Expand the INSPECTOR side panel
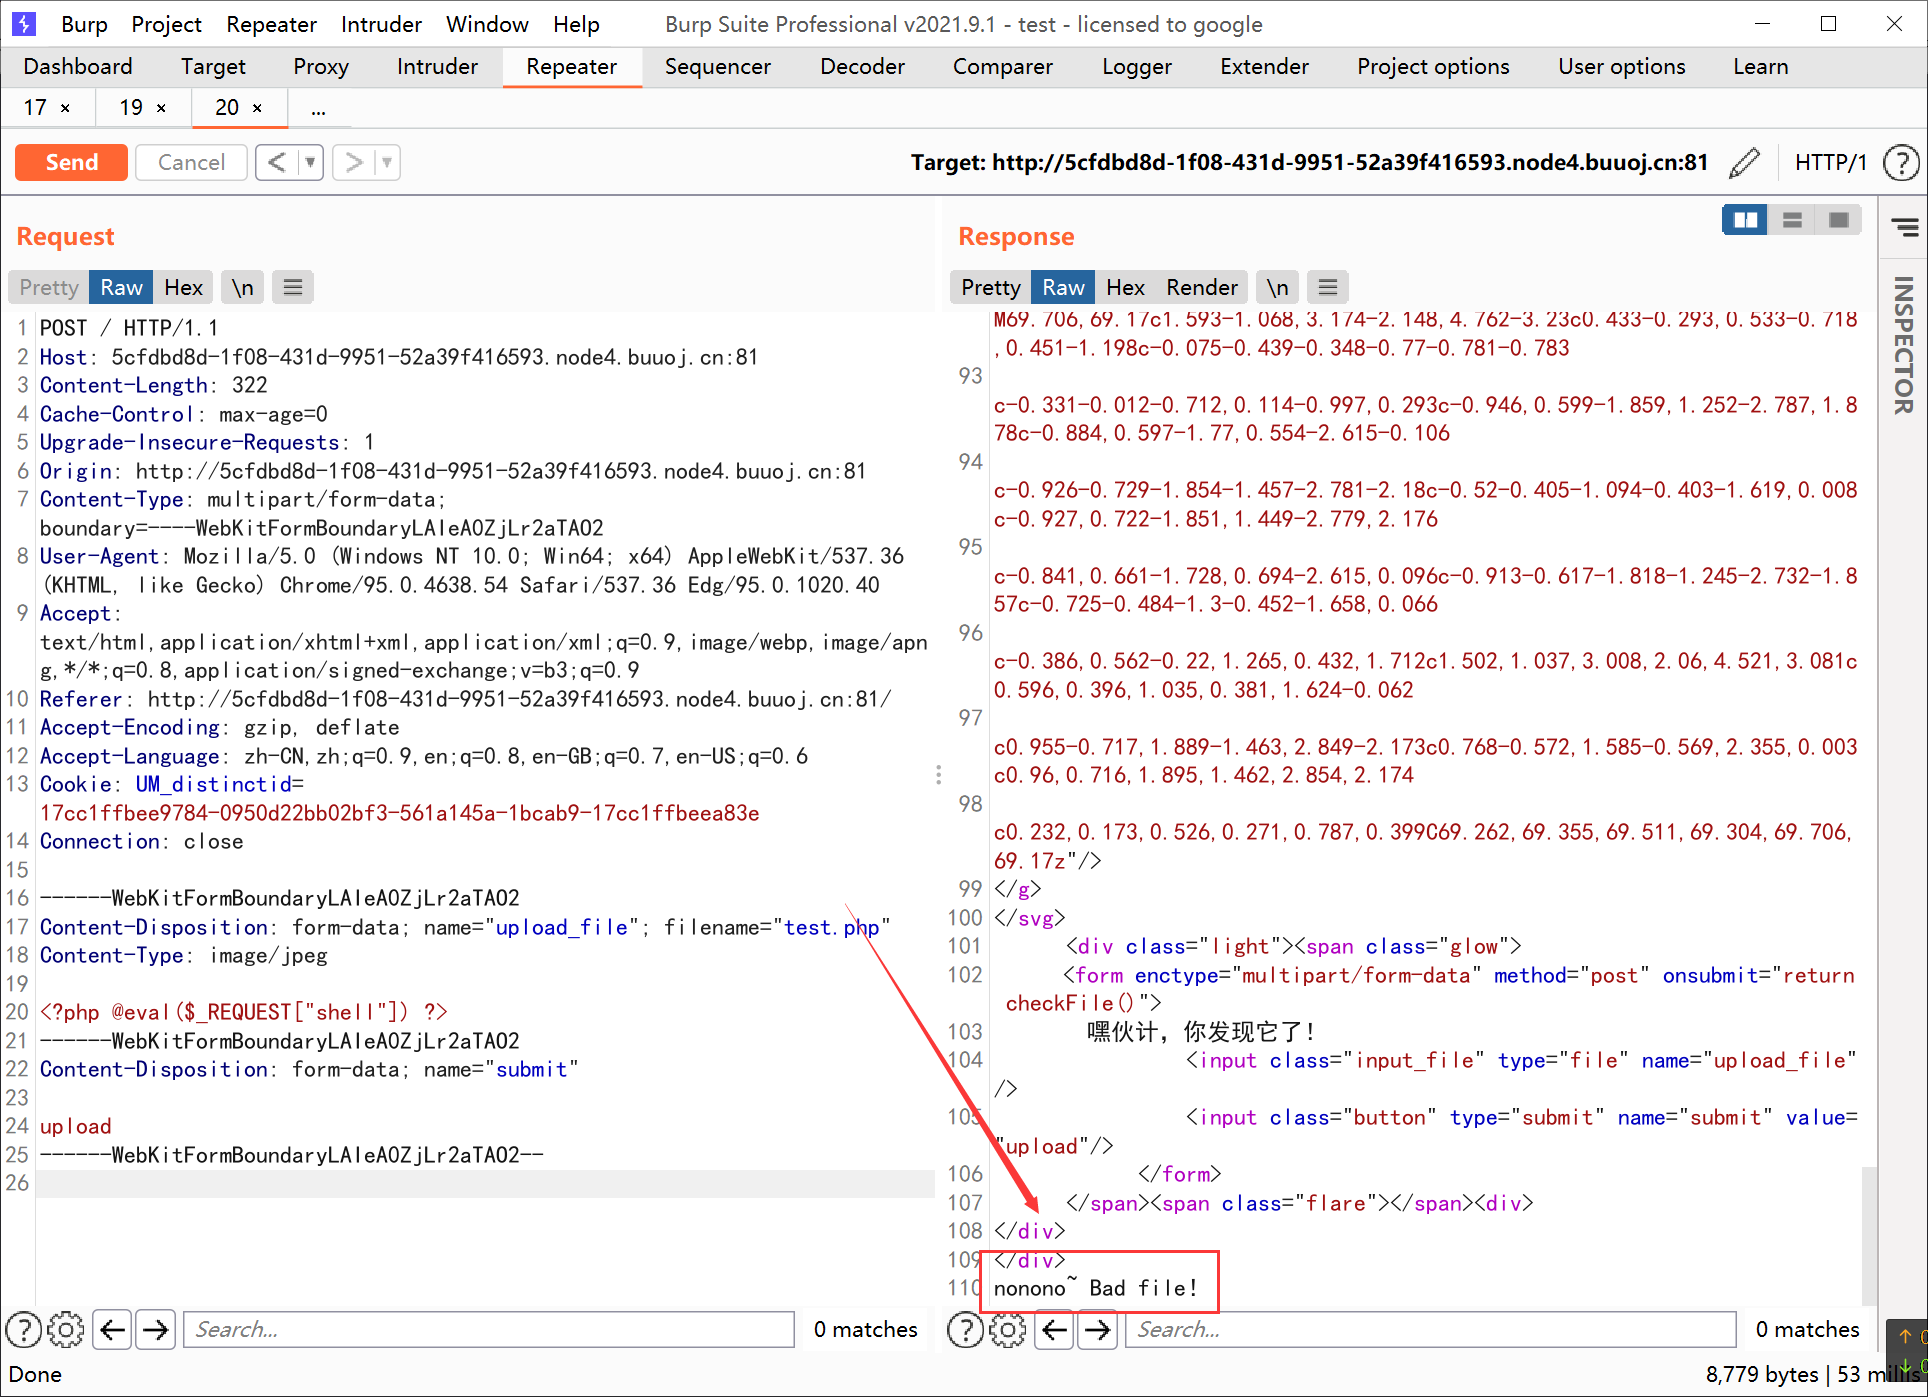Image resolution: width=1928 pixels, height=1397 pixels. 1903,345
